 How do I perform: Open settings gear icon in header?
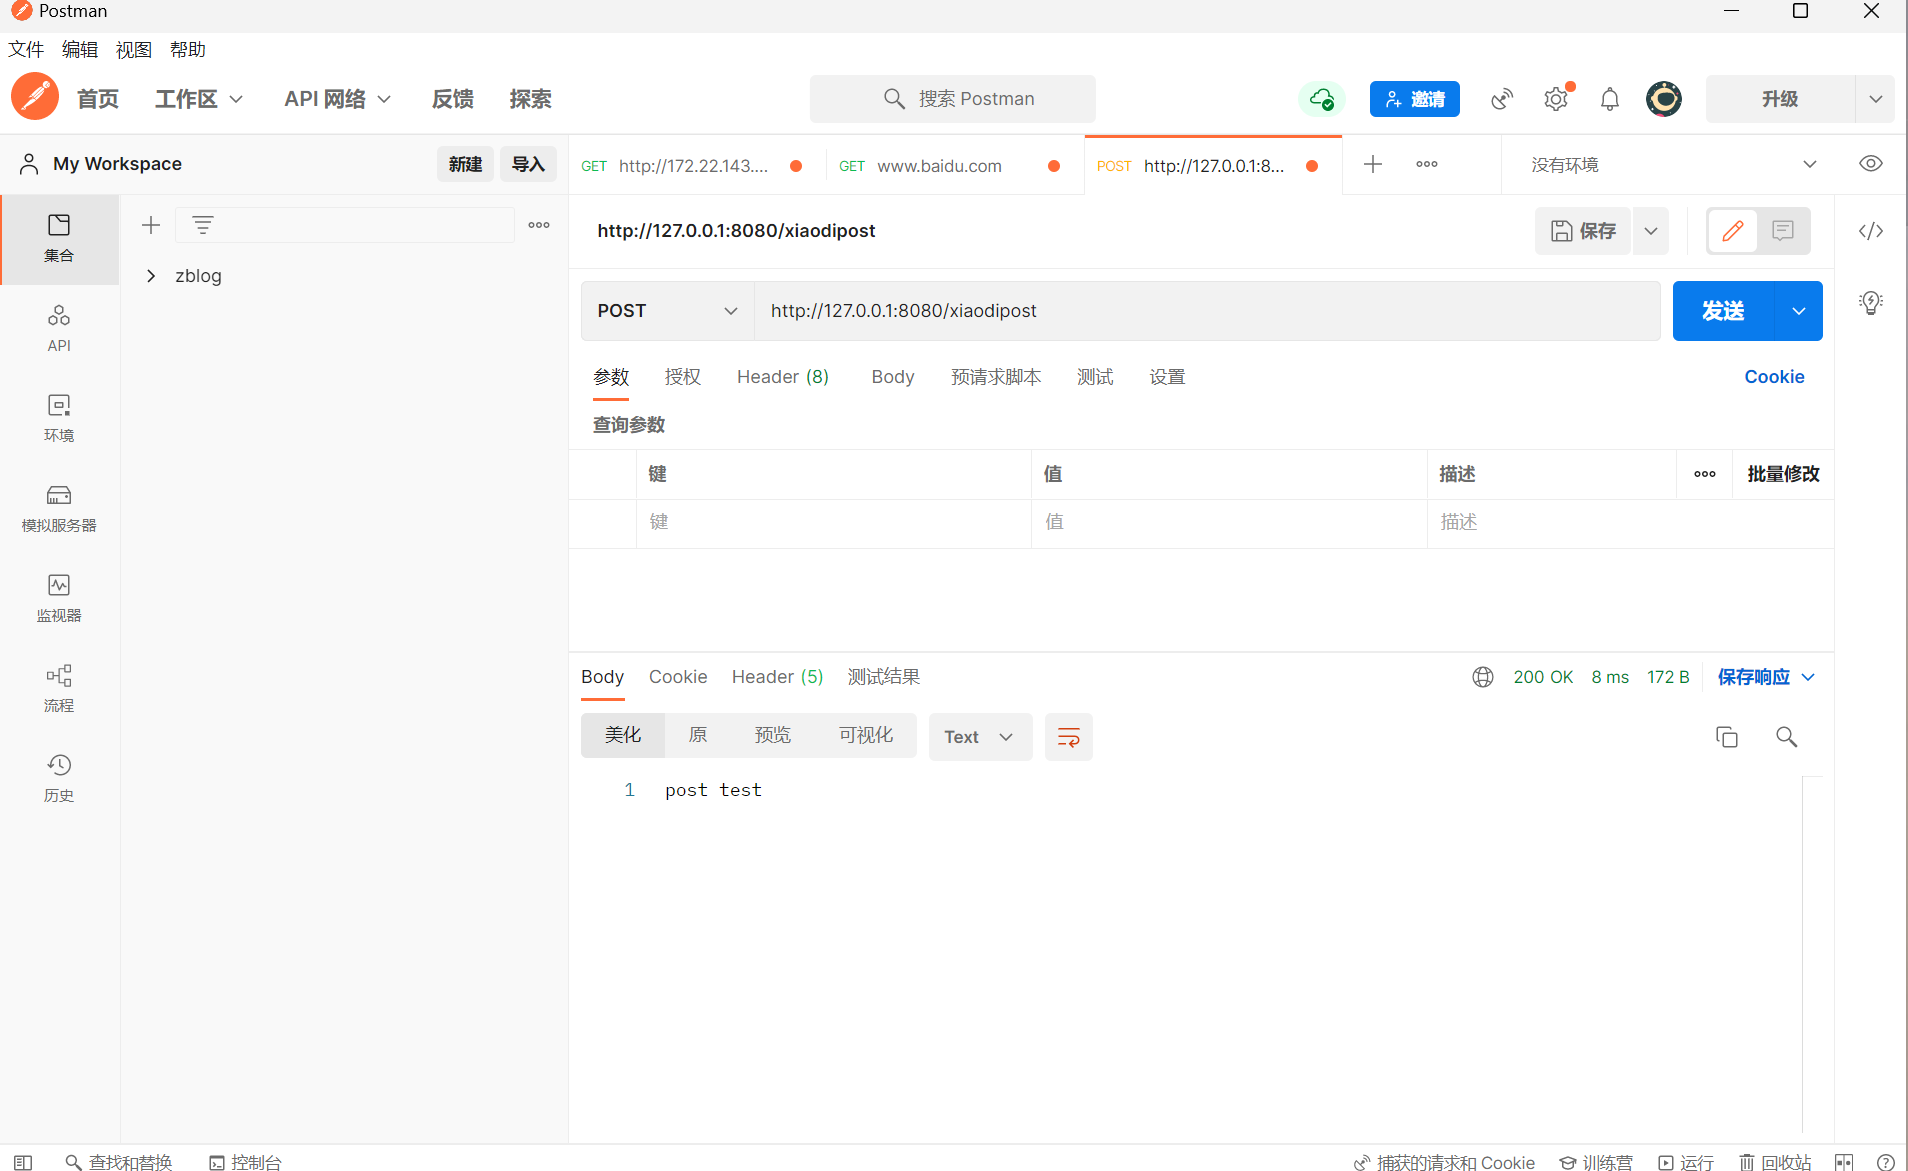1556,99
